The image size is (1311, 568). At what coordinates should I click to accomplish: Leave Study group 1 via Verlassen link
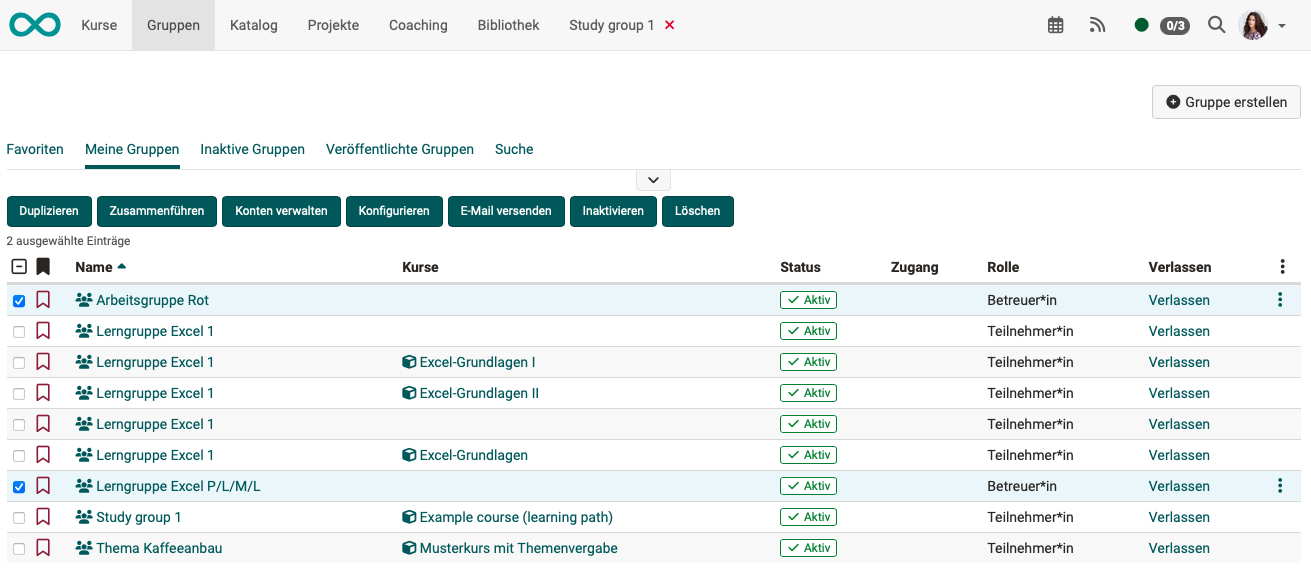[x=1179, y=517]
